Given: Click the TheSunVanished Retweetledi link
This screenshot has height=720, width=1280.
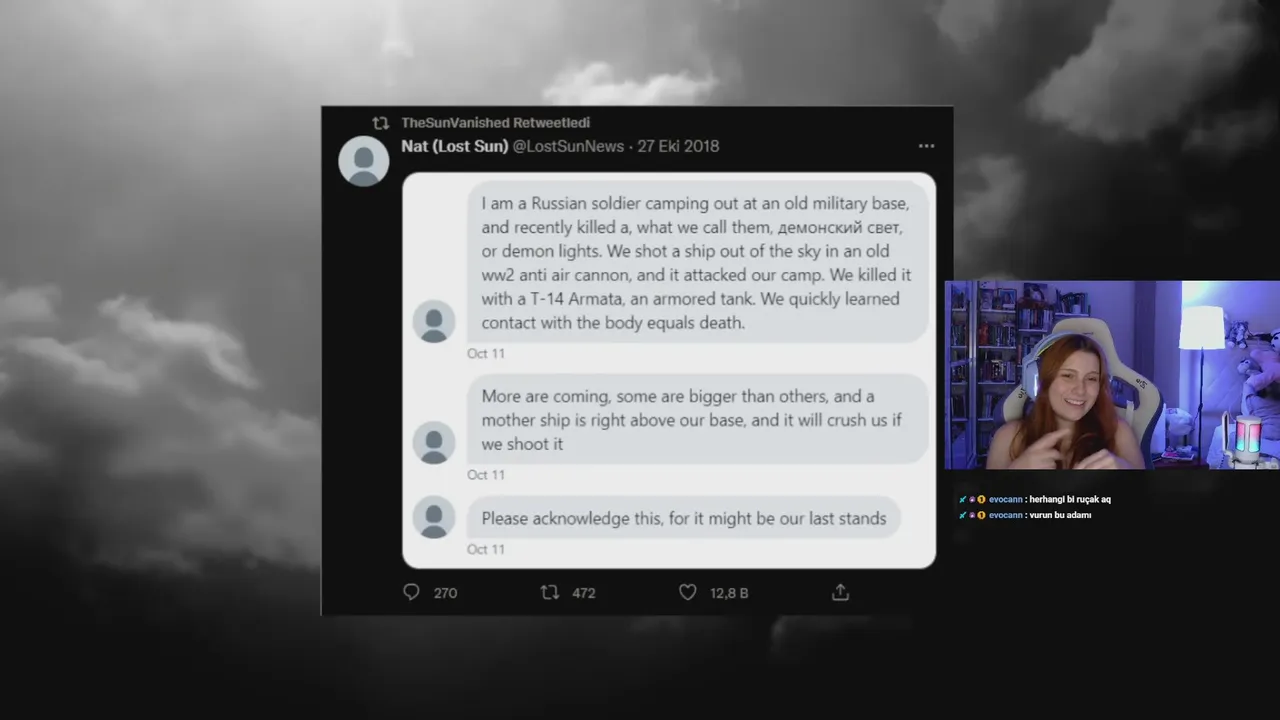Looking at the screenshot, I should point(495,123).
